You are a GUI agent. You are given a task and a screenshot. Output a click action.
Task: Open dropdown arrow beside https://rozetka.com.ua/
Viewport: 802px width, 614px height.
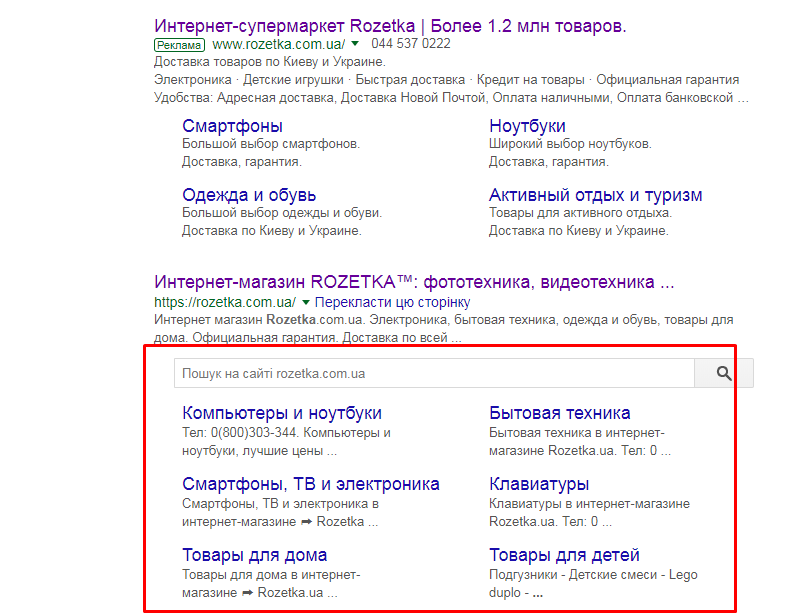click(306, 302)
